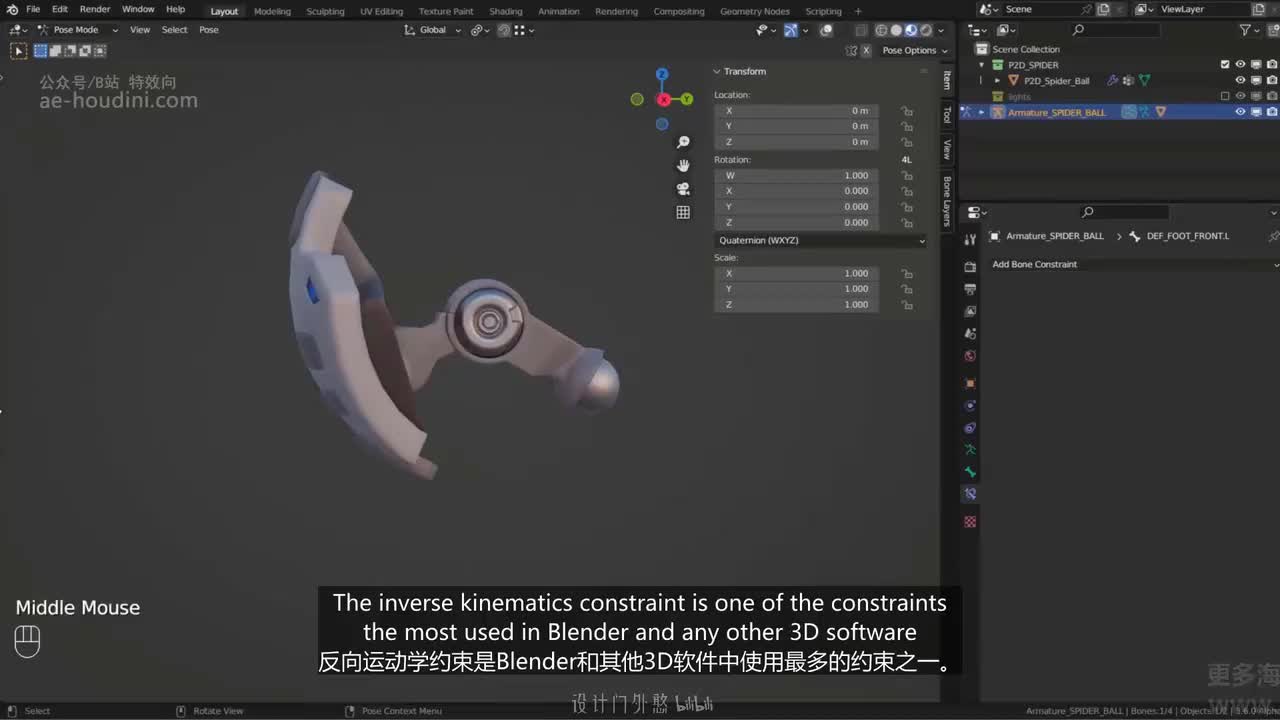Screen dimensions: 1280x720
Task: Open the Bone Layers sidebar tab
Action: pyautogui.click(x=947, y=201)
